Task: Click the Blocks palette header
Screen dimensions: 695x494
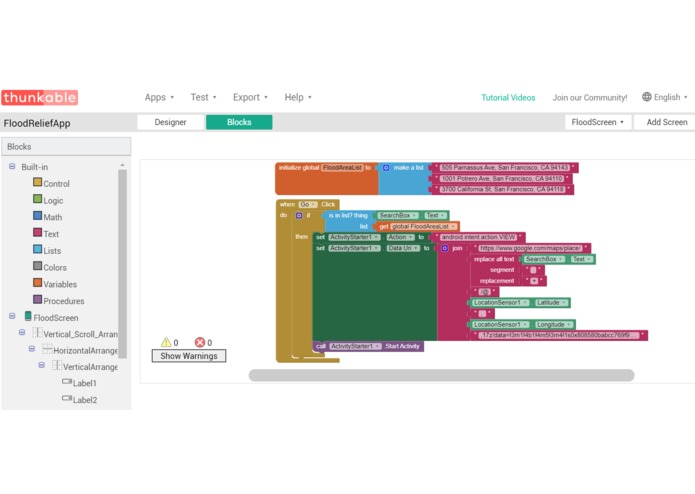Action: (x=66, y=147)
